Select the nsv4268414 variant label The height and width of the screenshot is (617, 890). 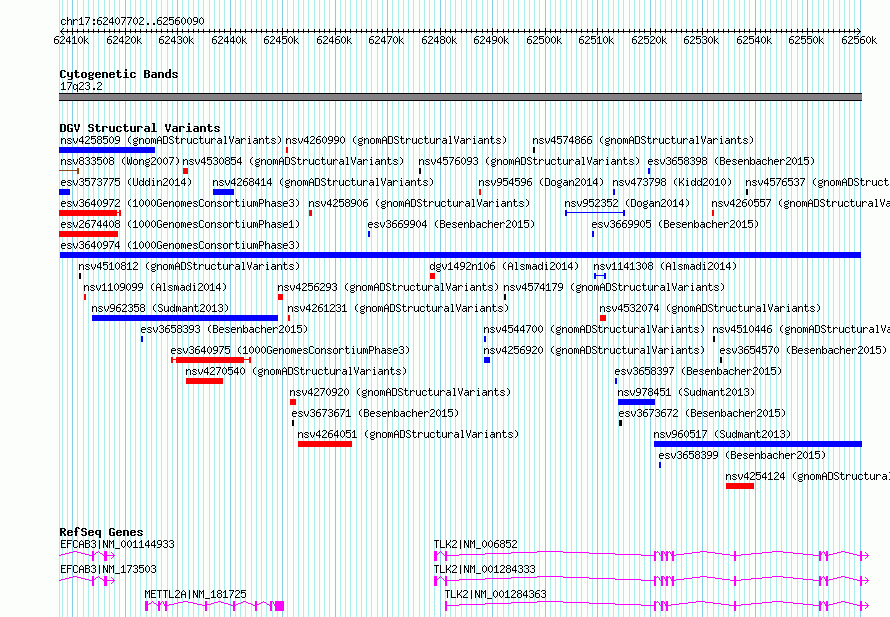coord(323,182)
